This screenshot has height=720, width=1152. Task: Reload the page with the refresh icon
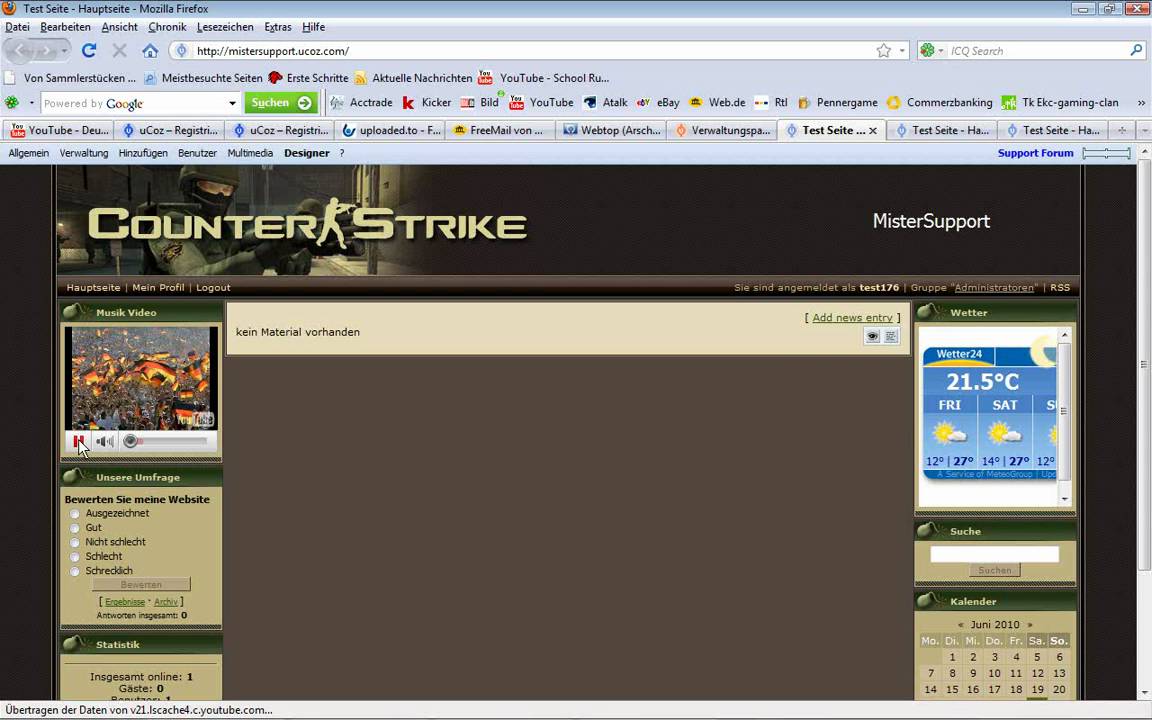point(89,50)
